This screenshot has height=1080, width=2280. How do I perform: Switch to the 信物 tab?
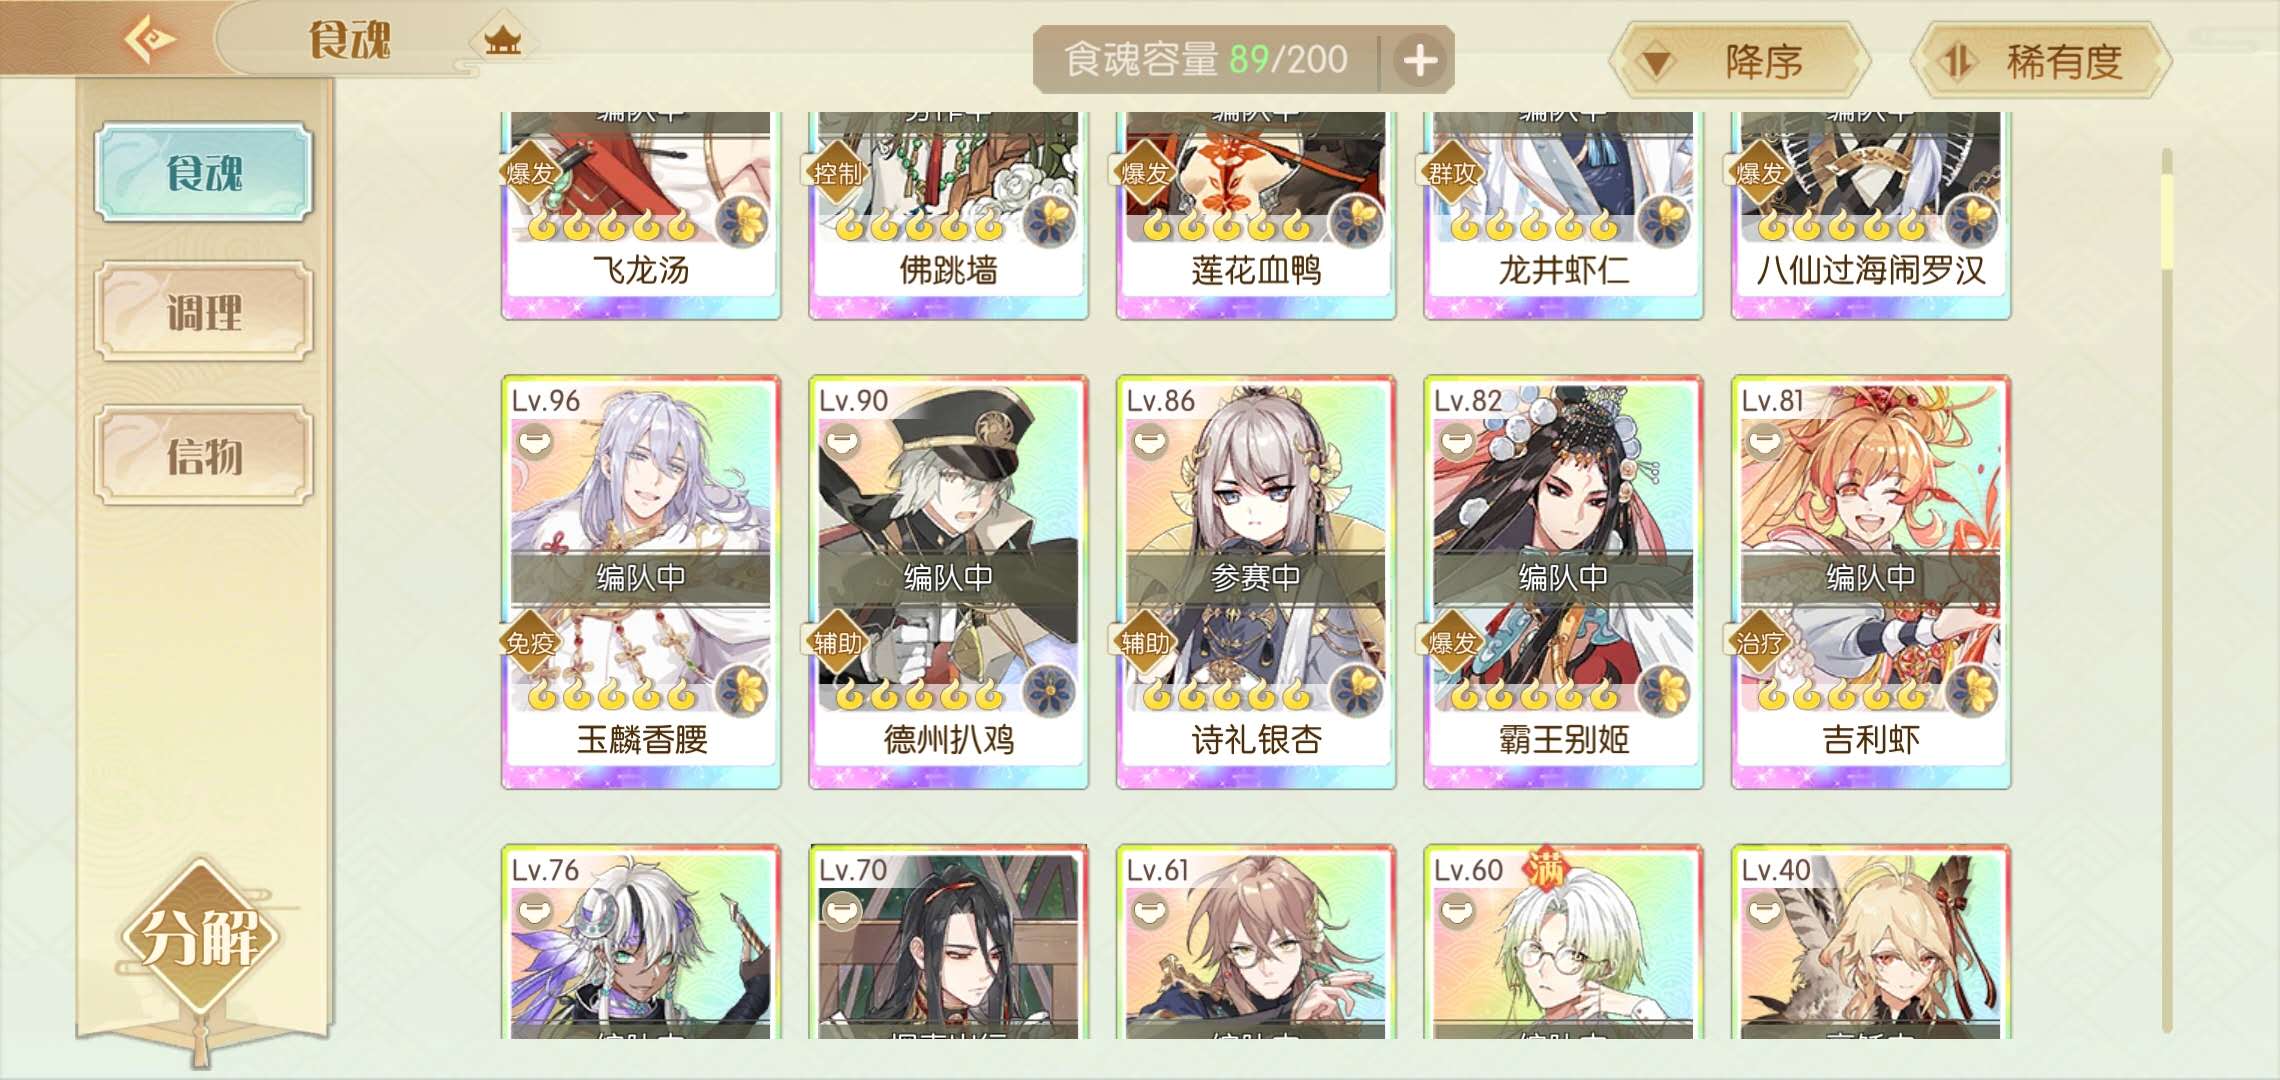tap(204, 455)
